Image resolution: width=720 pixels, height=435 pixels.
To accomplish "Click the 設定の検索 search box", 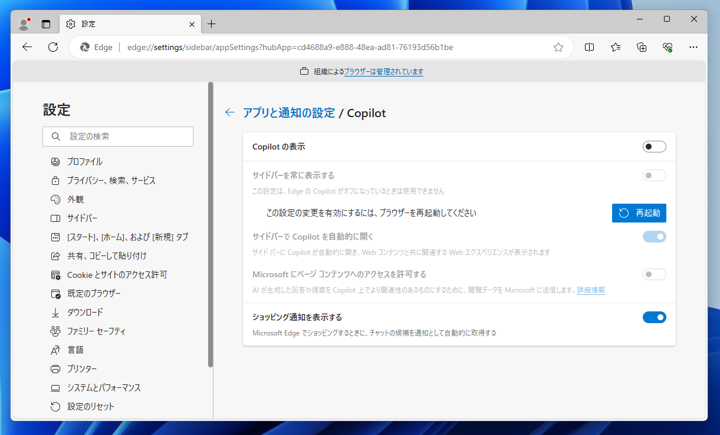I will (x=118, y=136).
